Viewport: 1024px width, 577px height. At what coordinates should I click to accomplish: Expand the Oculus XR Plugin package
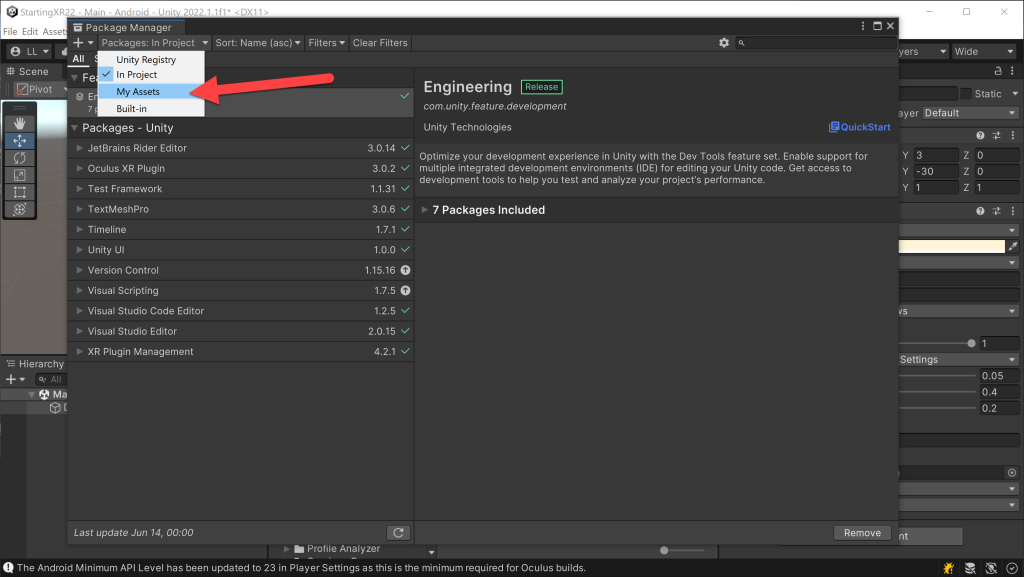[x=79, y=168]
